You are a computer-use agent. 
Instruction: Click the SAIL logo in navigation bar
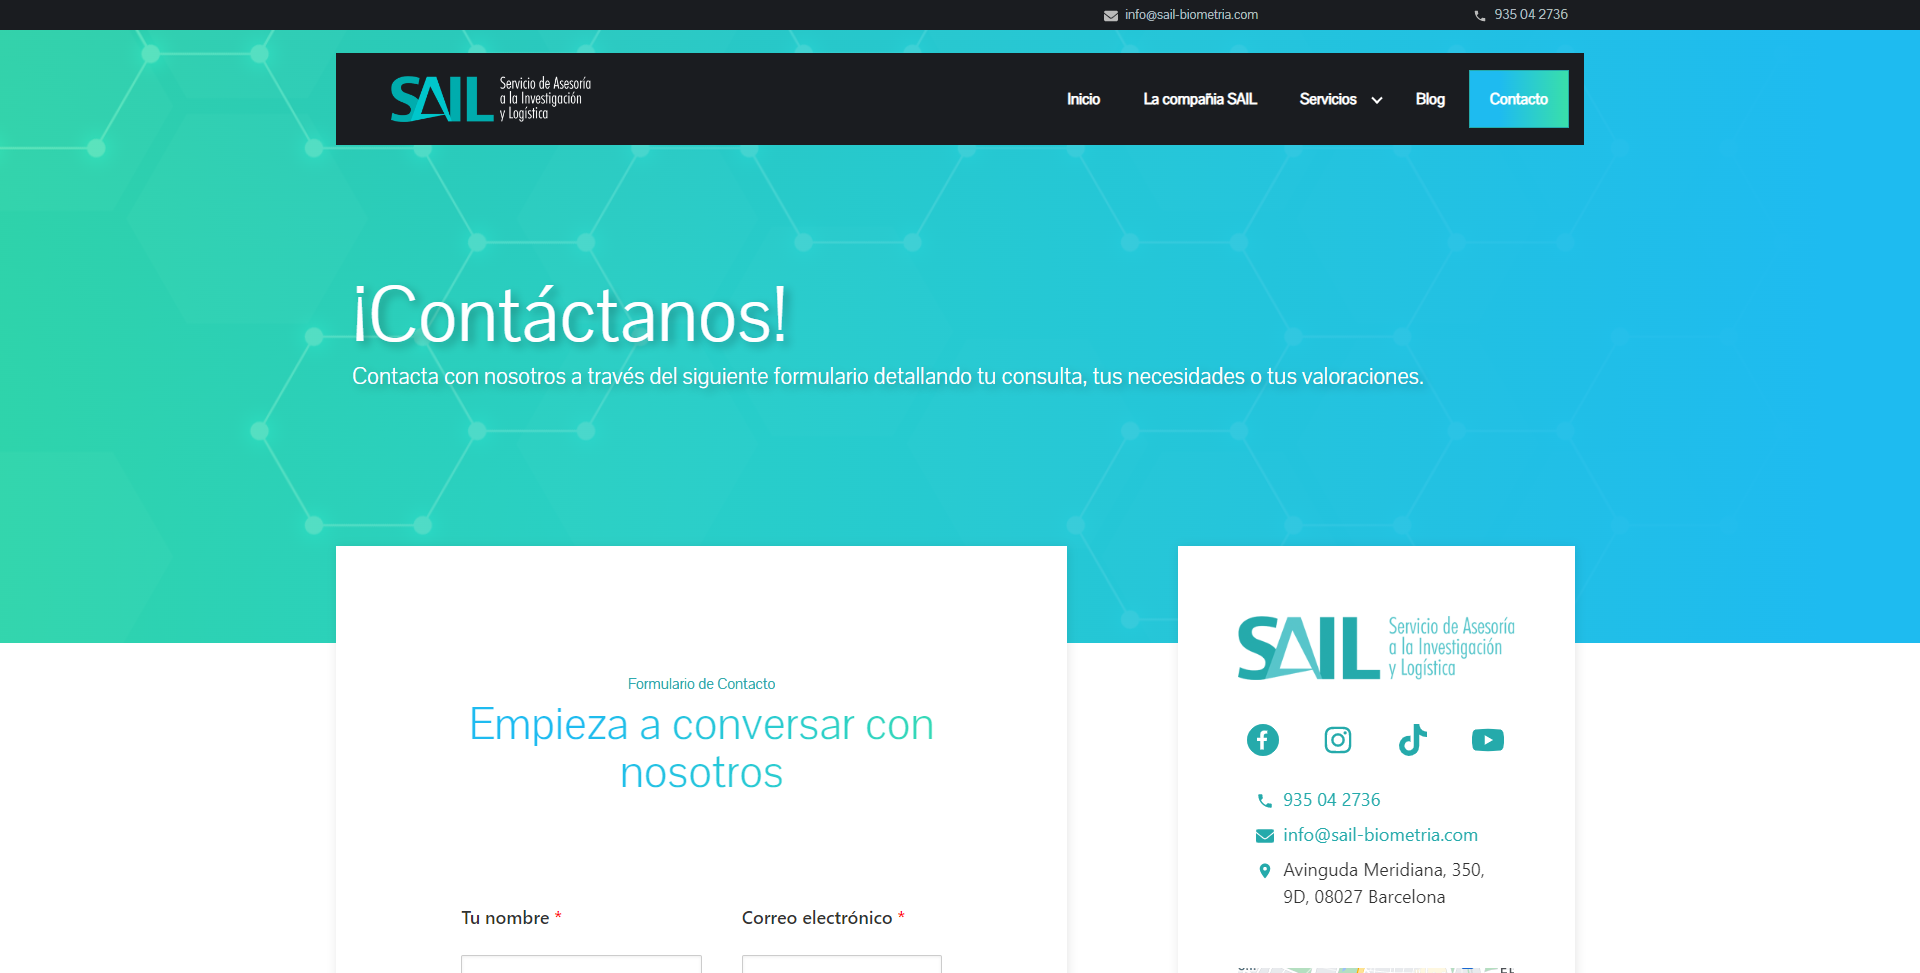490,99
